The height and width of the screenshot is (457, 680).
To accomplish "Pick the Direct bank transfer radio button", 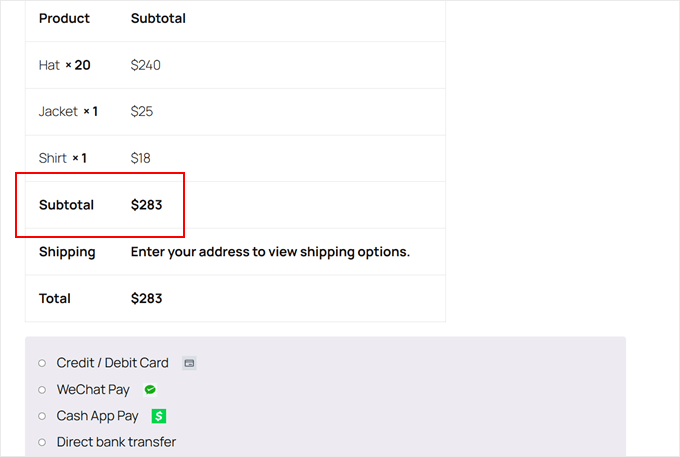I will (42, 442).
